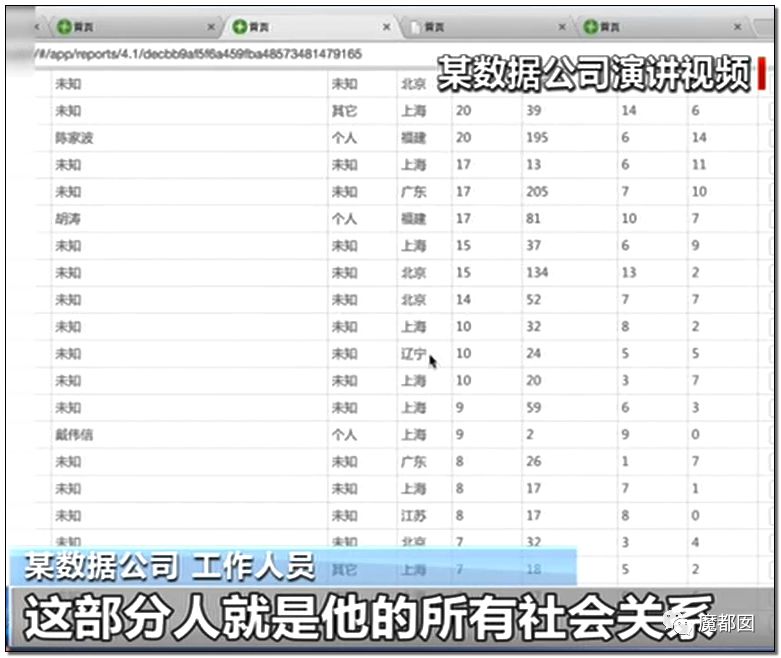Close the currently active browser tab
Viewport: 781px width, 658px height.
[x=386, y=27]
